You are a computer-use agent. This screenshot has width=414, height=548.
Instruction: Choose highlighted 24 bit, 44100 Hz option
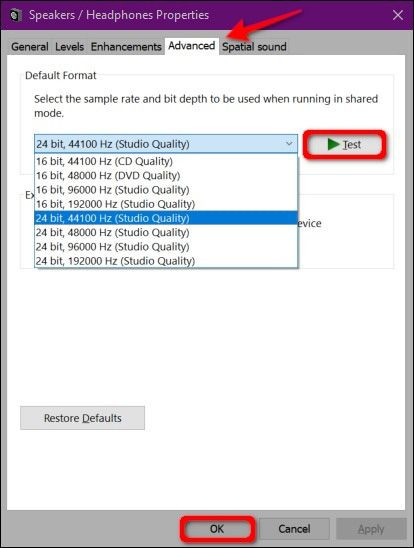pyautogui.click(x=166, y=218)
